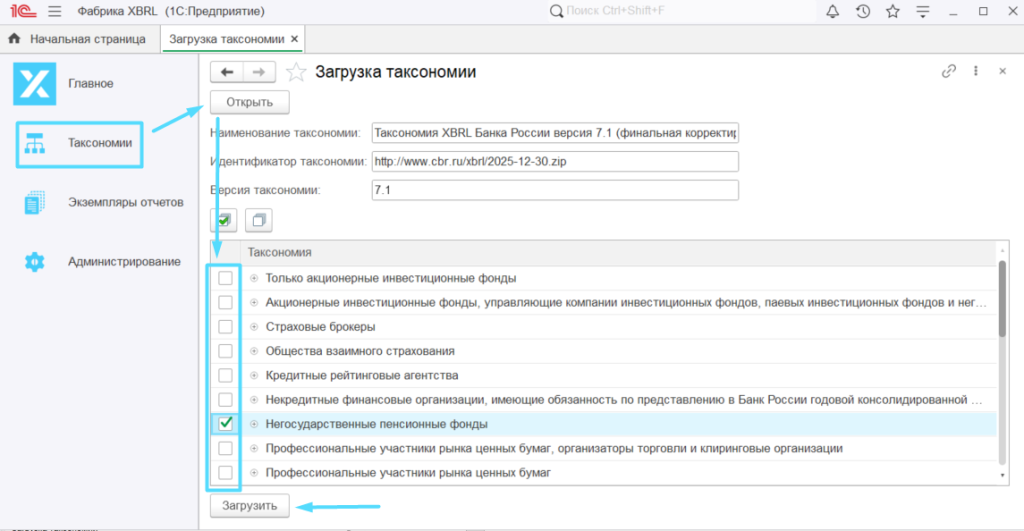Screen dimensions: 1024x531
Task: Close the Загрузка таксономии form with X
Action: [x=1002, y=71]
